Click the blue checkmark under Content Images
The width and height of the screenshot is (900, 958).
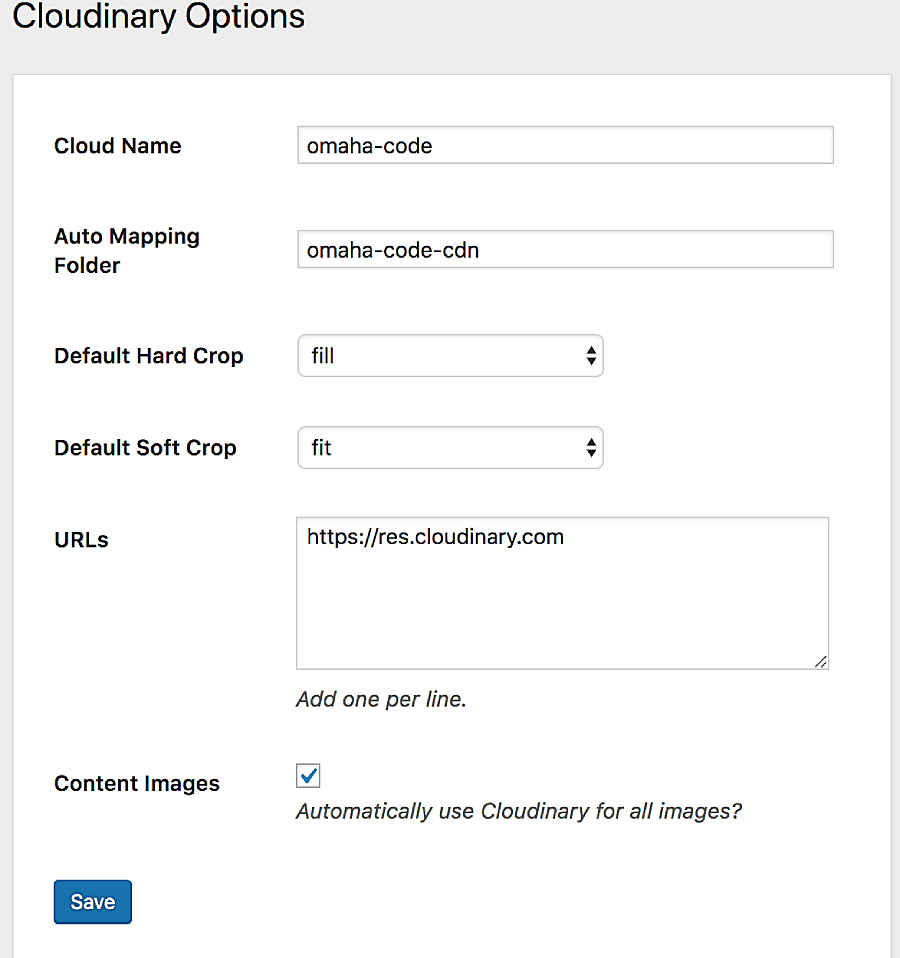pyautogui.click(x=309, y=775)
